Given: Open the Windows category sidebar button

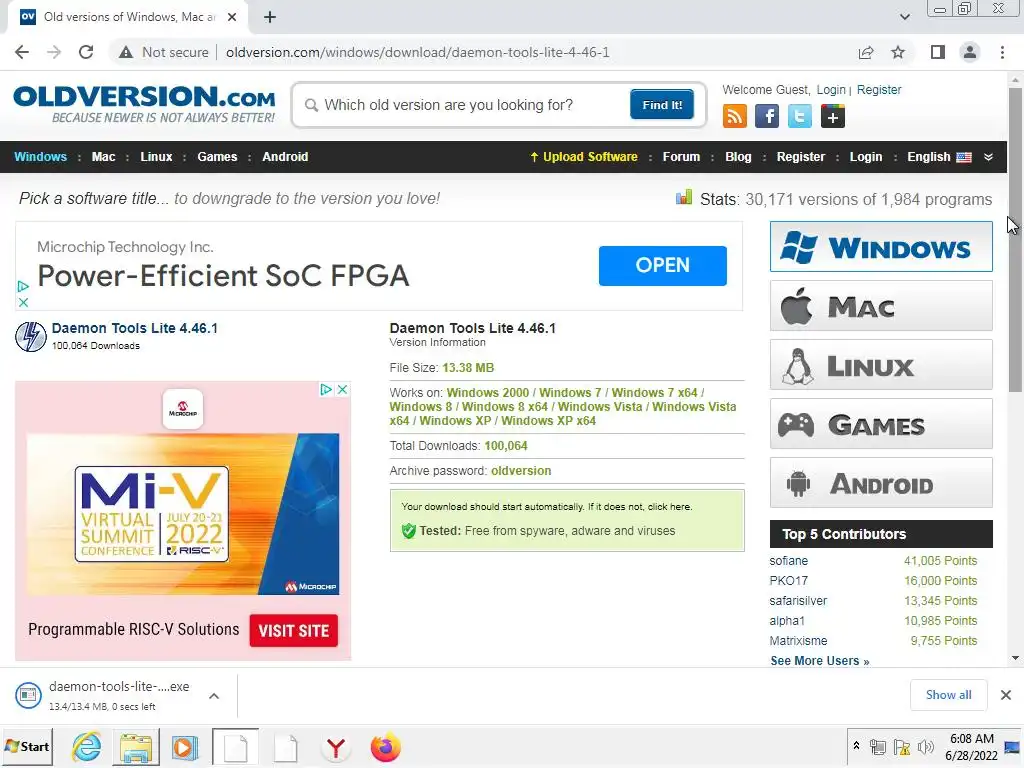Looking at the screenshot, I should (x=881, y=247).
